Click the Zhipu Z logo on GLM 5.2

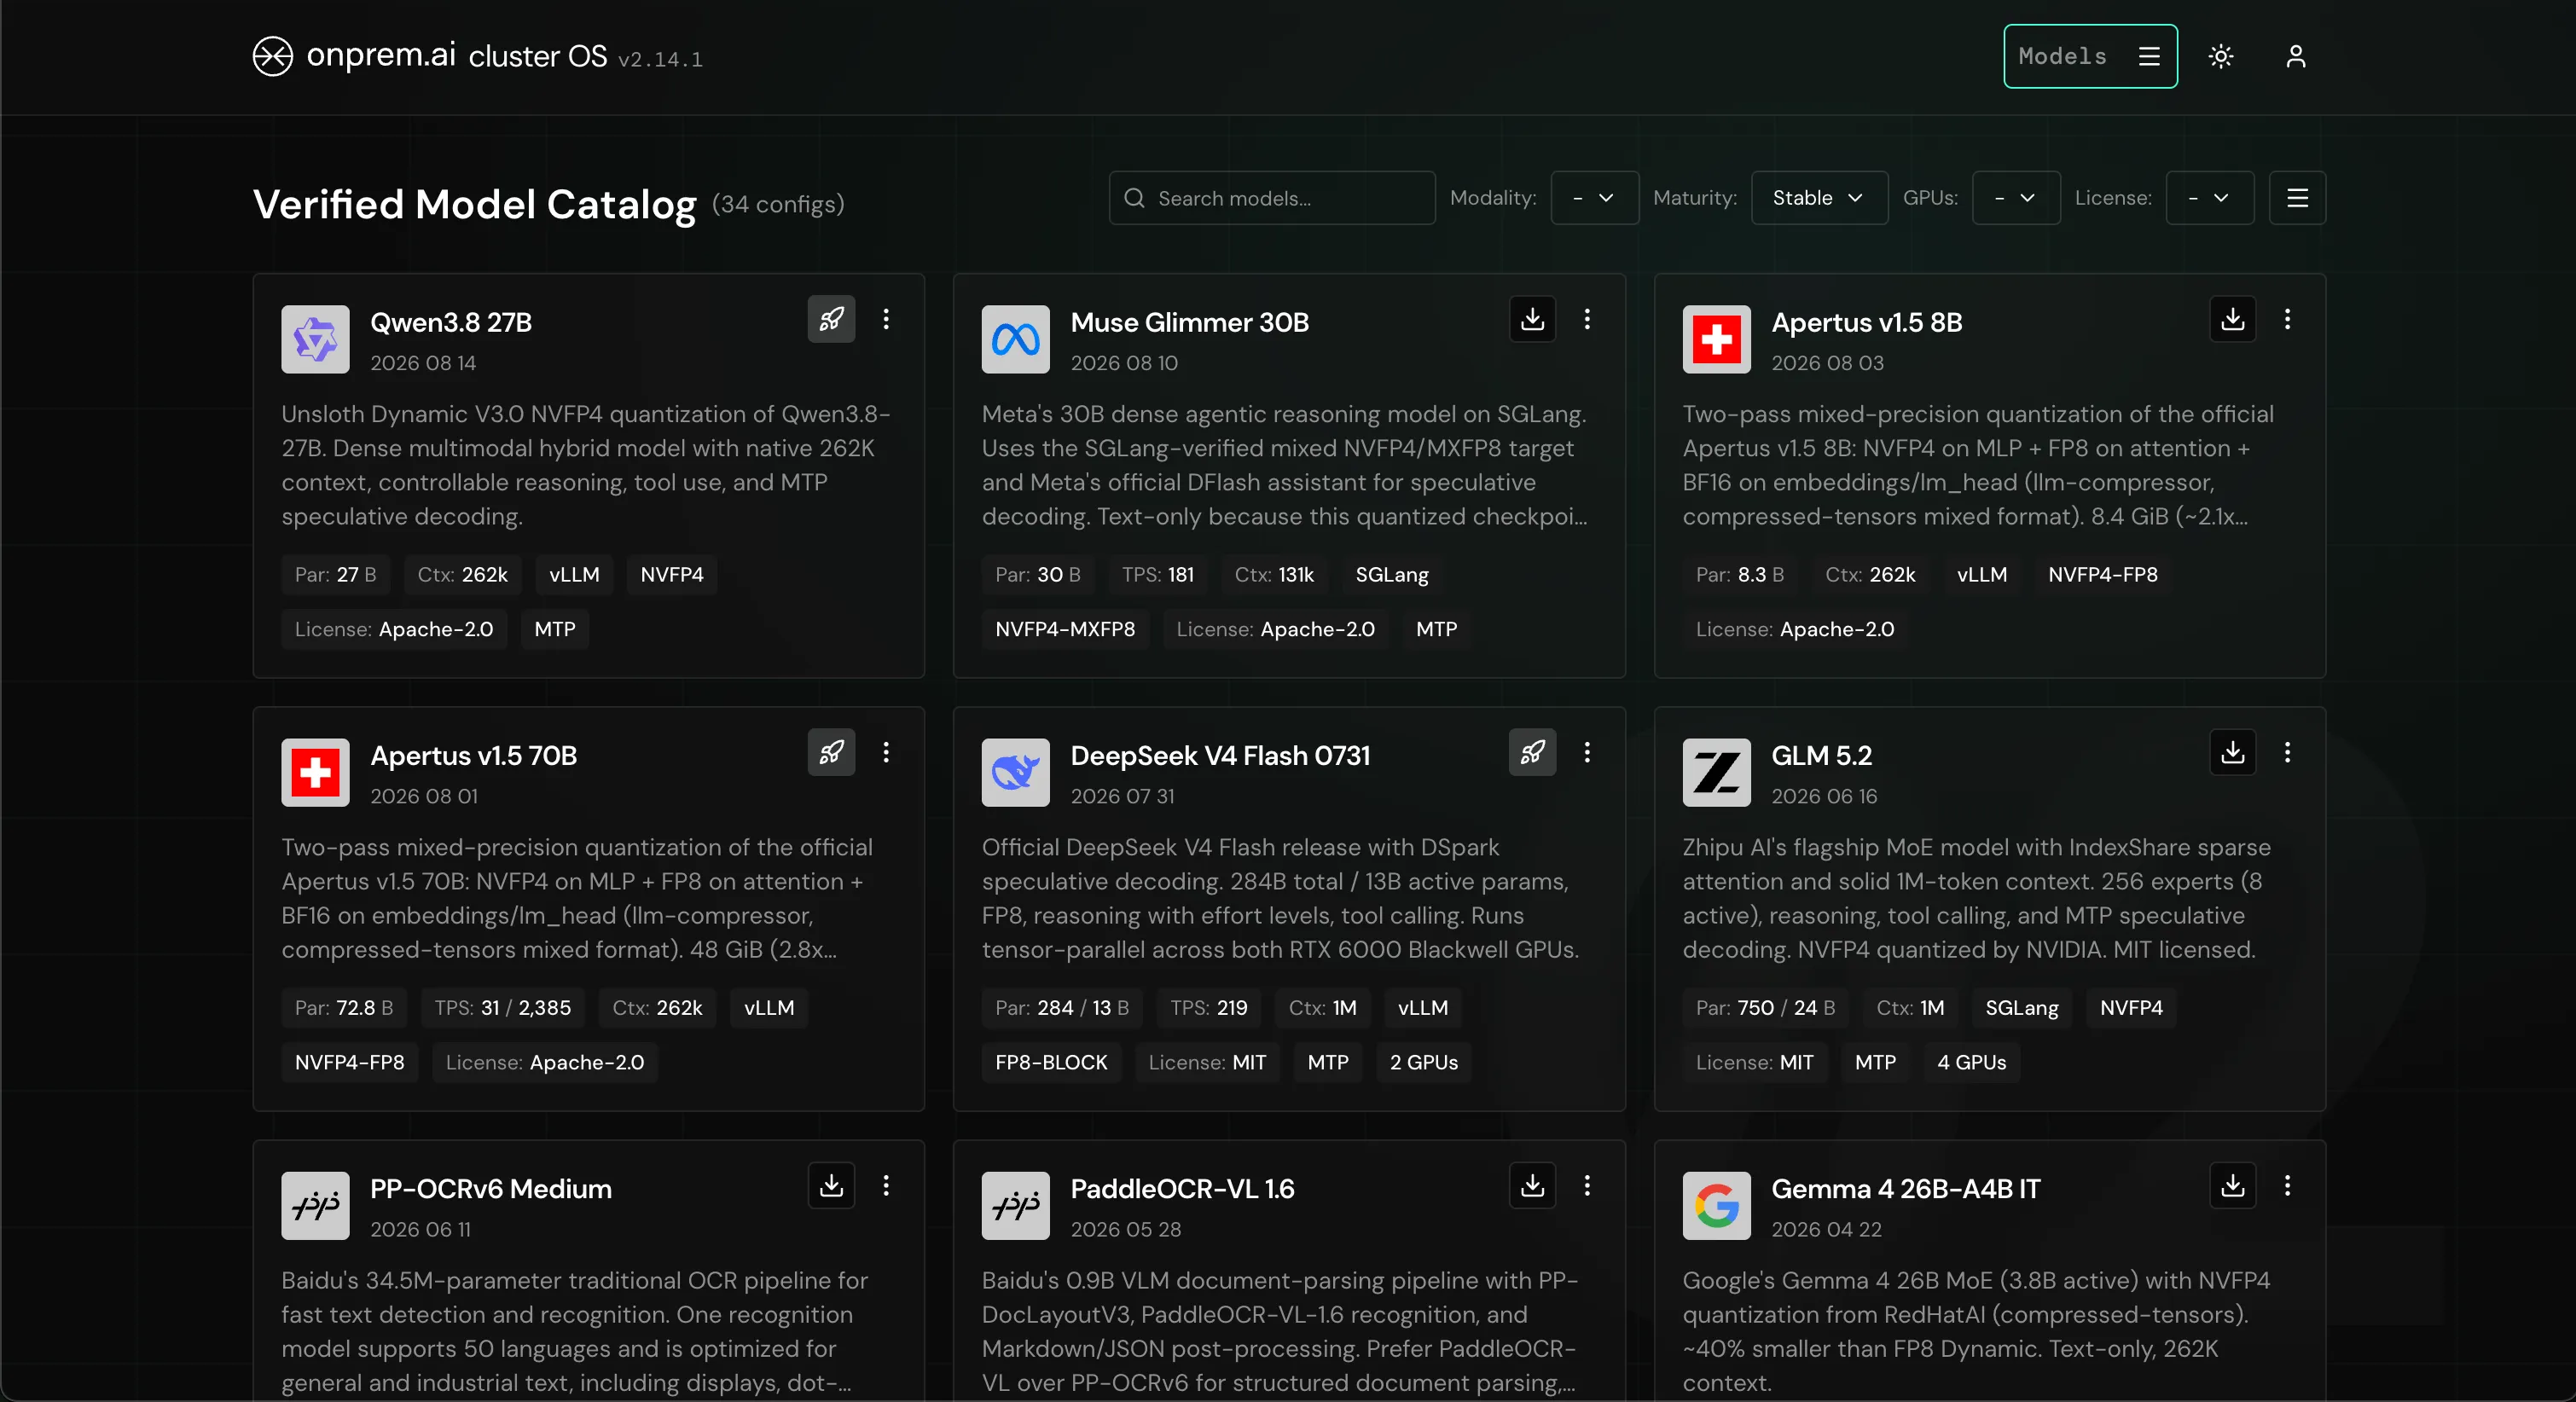[1716, 772]
